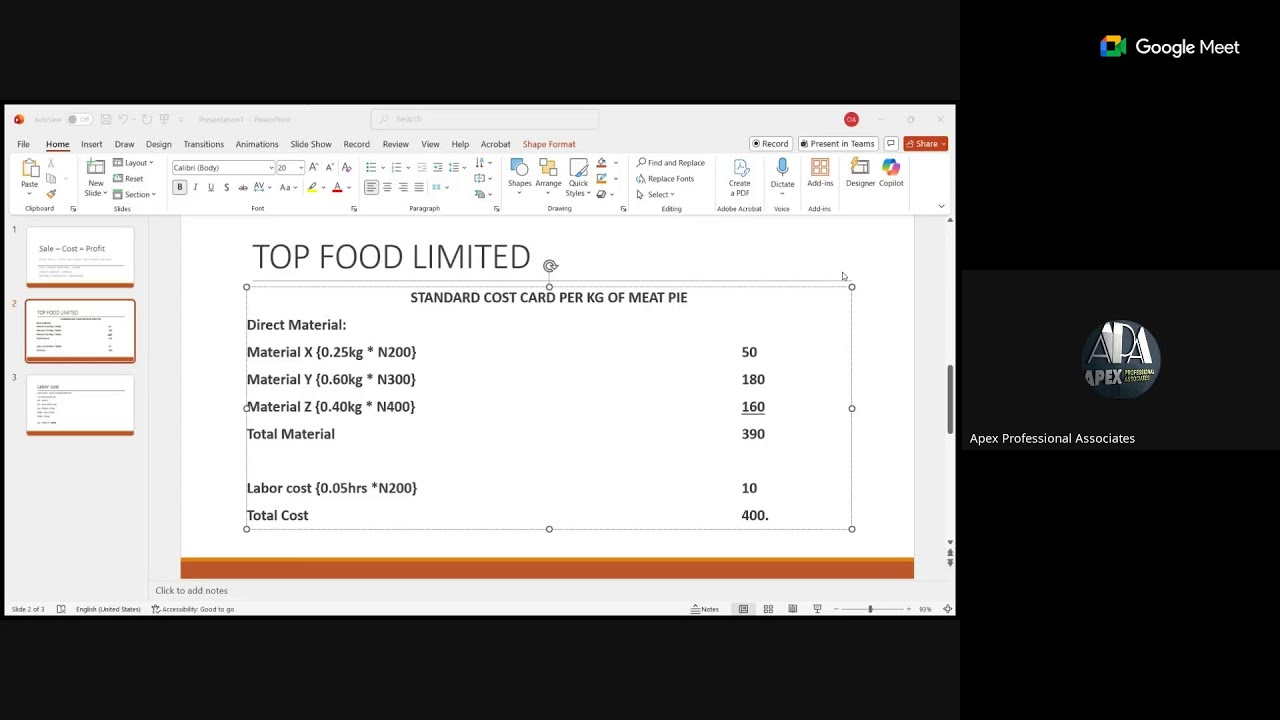Screen dimensions: 1280x720
Task: Collapse the ribbon with chevron
Action: [941, 206]
